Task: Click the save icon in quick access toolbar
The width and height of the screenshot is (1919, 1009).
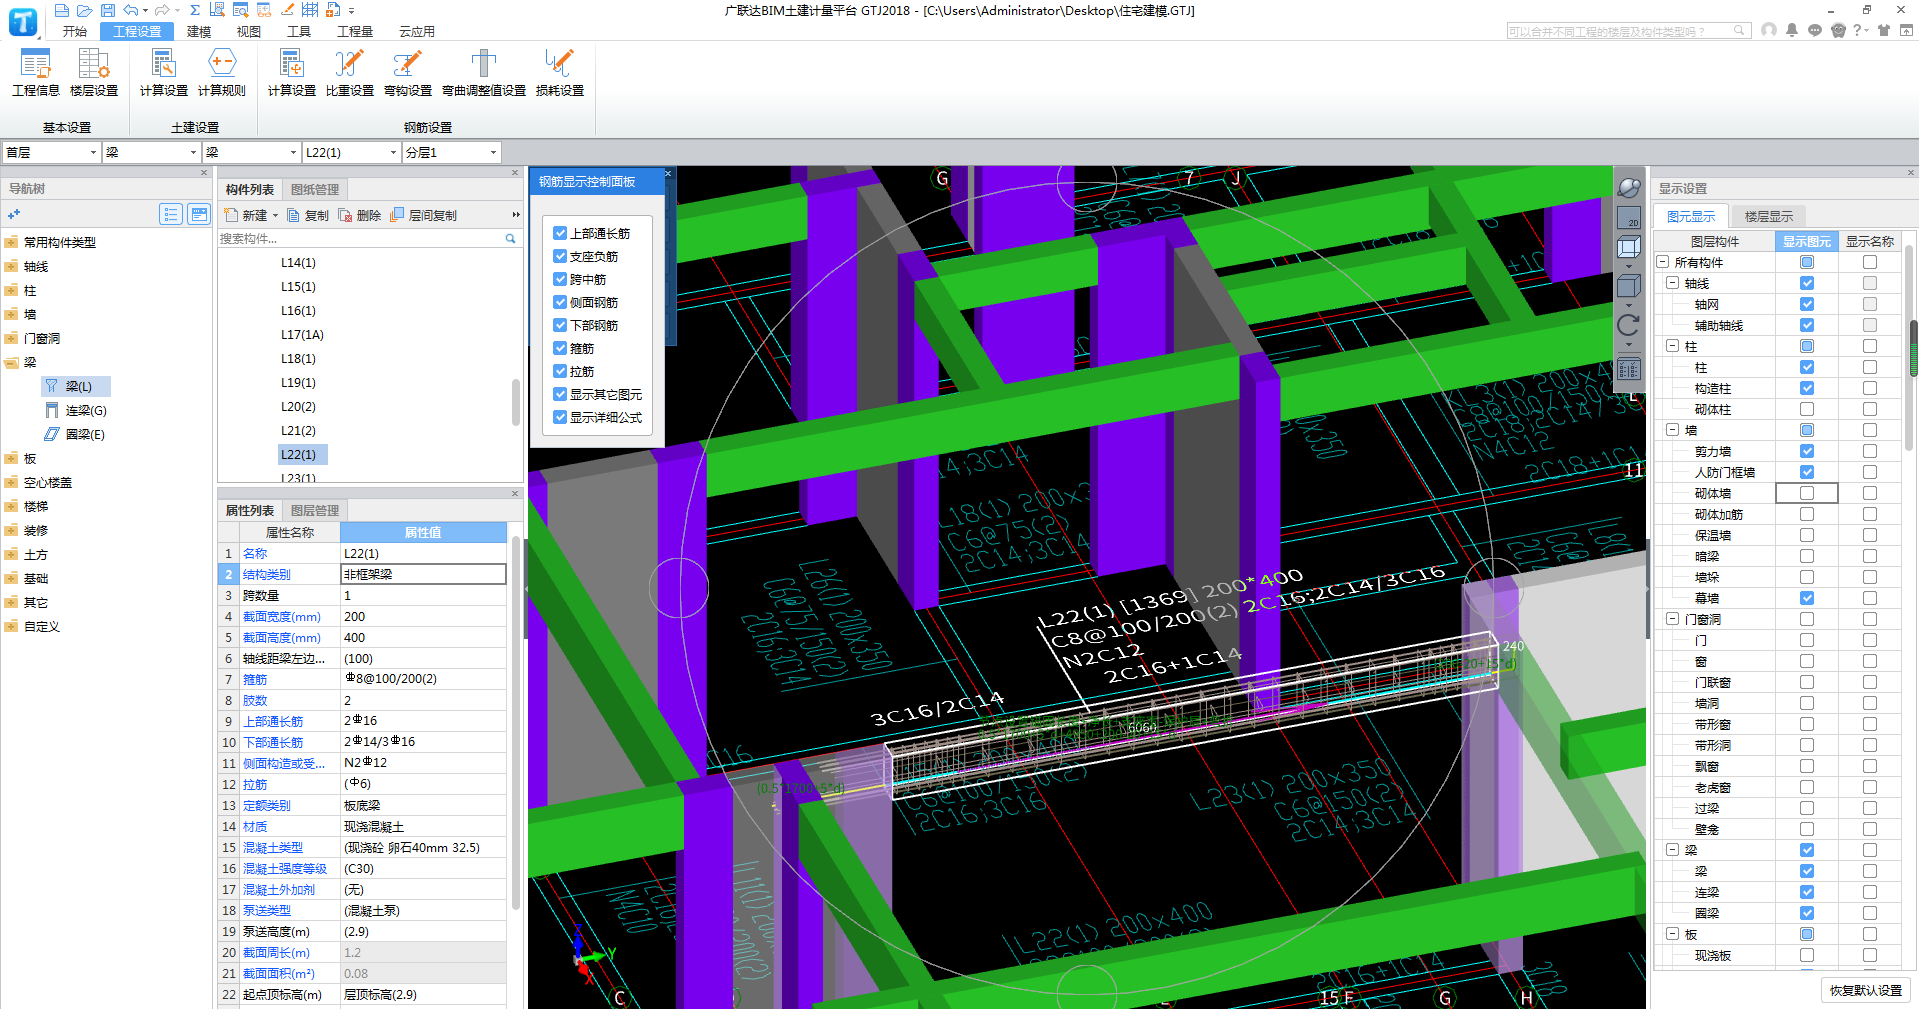Action: coord(108,10)
